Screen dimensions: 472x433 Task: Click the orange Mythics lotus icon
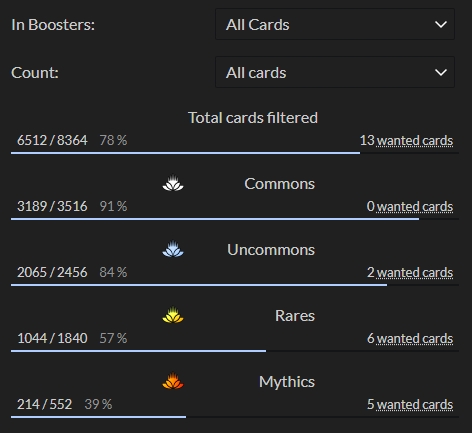point(173,381)
